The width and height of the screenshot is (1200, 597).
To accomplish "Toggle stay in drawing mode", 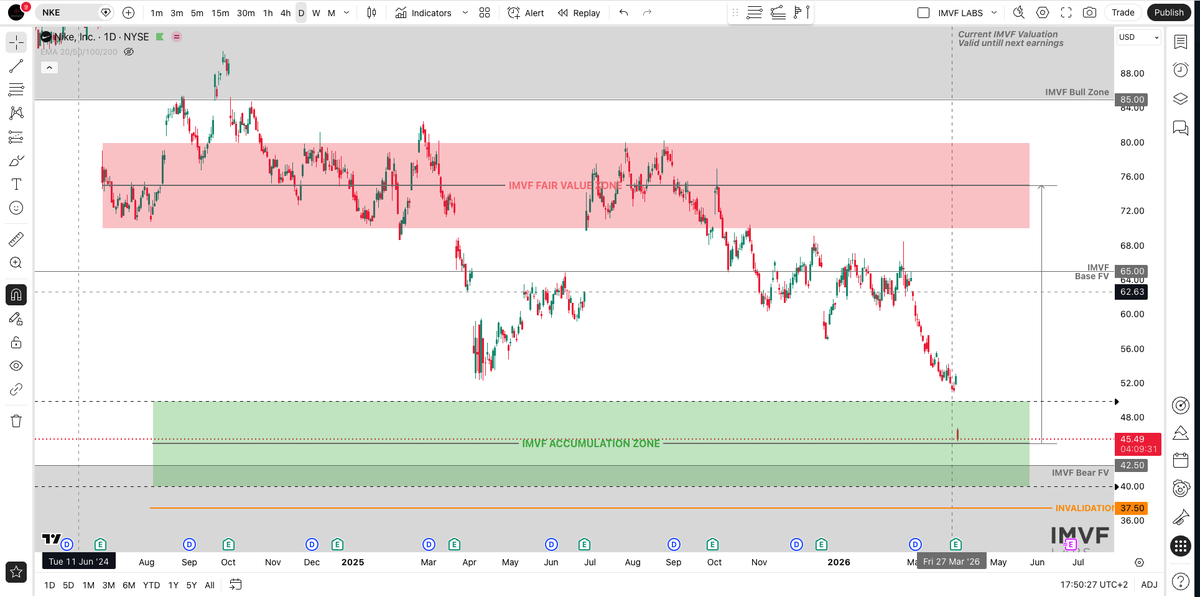I will (x=16, y=318).
